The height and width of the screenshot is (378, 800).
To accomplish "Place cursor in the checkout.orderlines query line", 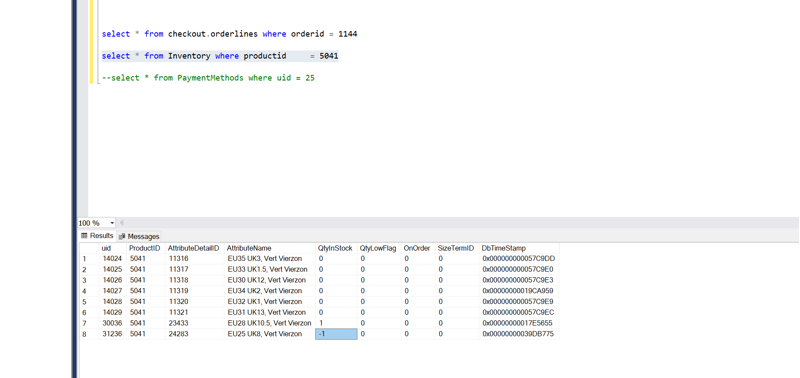I will click(229, 34).
